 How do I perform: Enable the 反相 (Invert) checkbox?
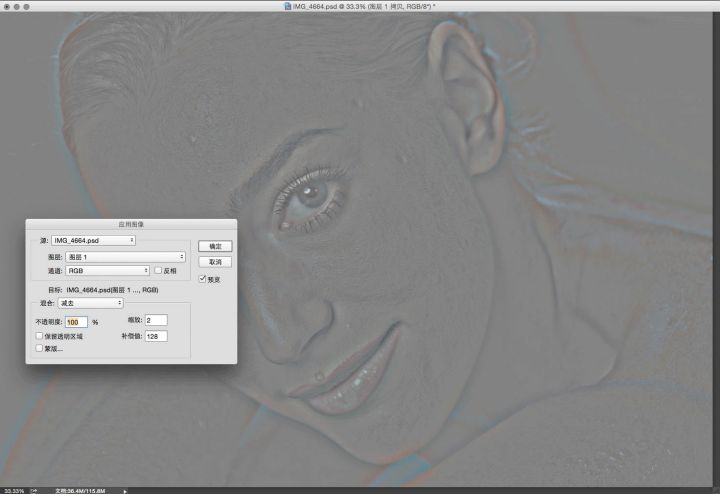[157, 270]
